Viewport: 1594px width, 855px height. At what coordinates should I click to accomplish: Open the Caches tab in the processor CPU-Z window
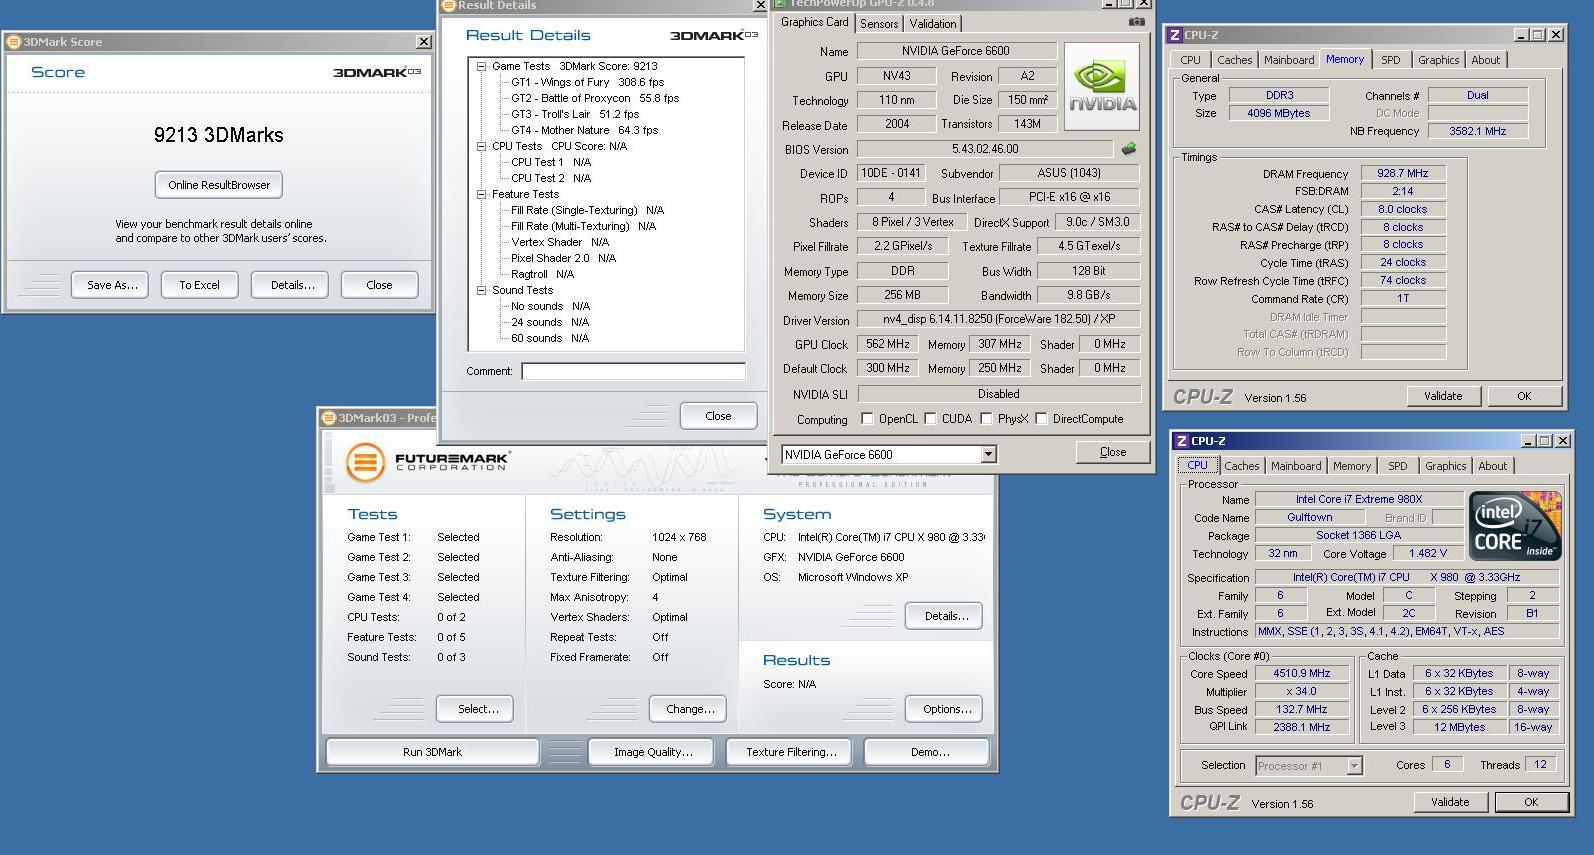(1242, 466)
